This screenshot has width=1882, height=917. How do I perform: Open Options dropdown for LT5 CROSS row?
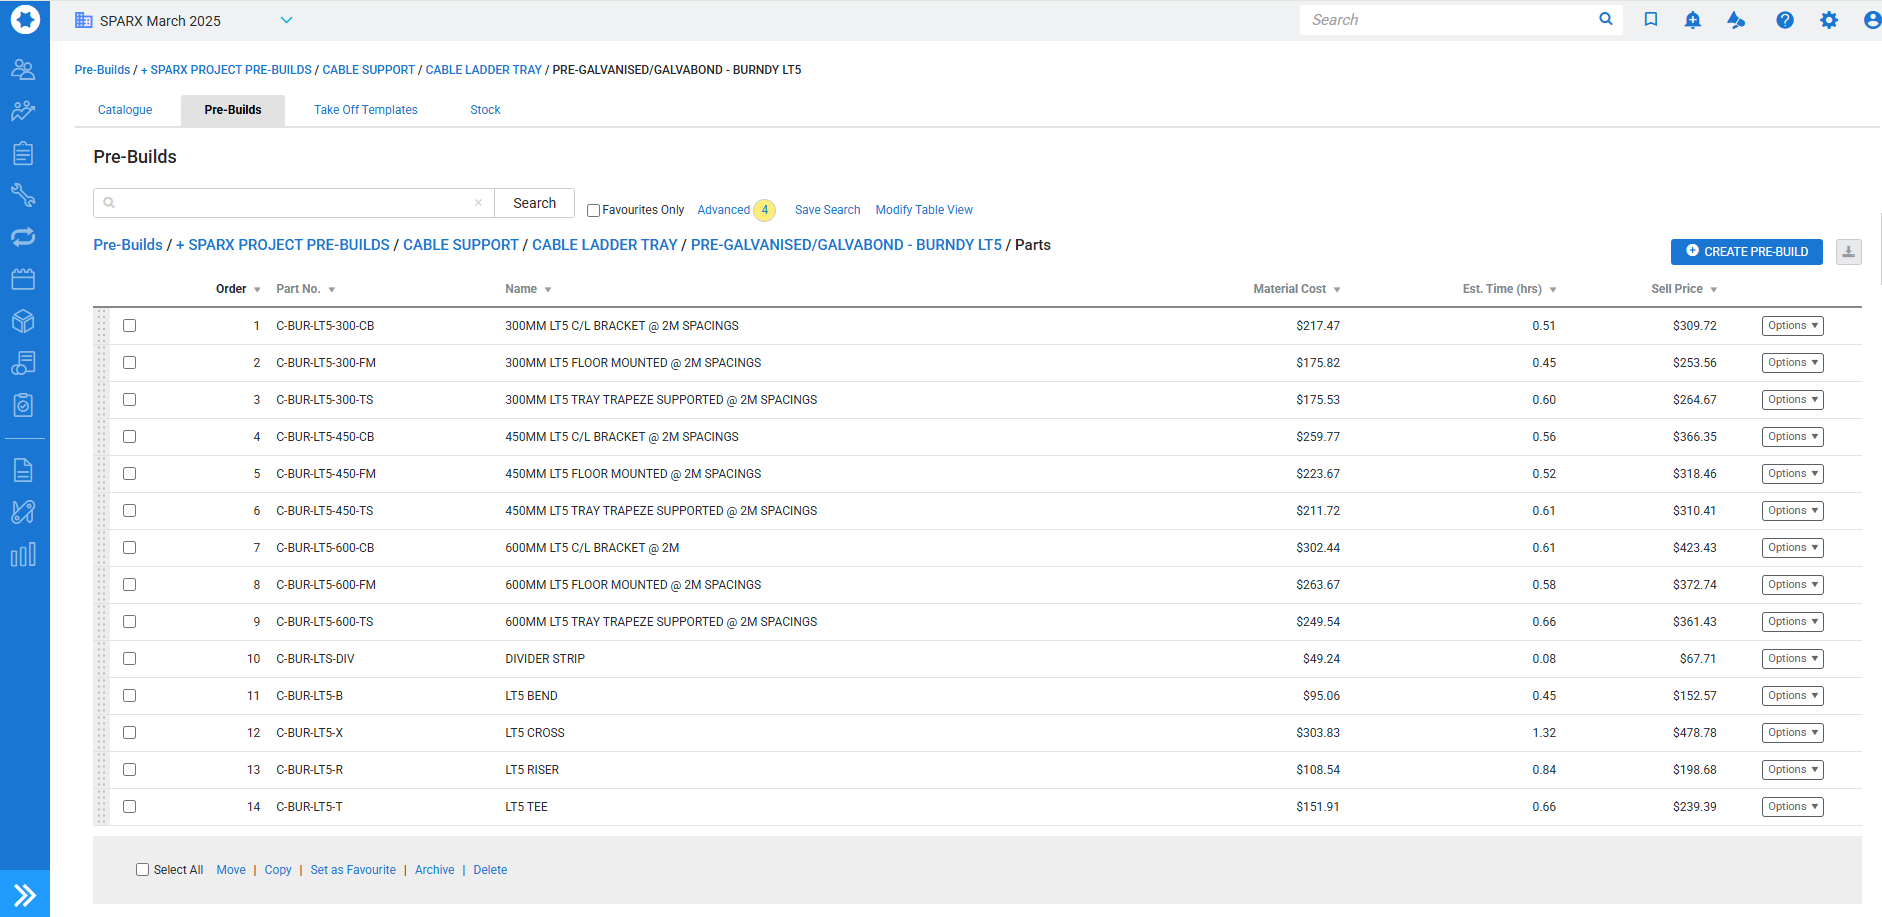pyautogui.click(x=1792, y=733)
